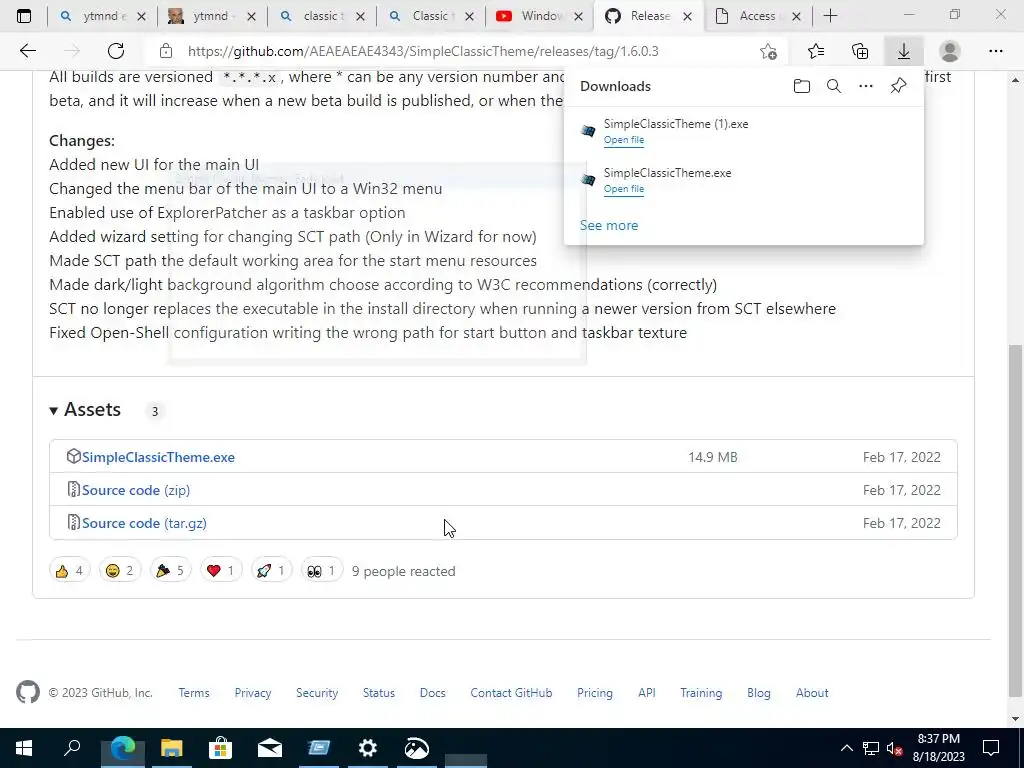Open the browser profile avatar
Image resolution: width=1024 pixels, height=768 pixels.
[950, 51]
